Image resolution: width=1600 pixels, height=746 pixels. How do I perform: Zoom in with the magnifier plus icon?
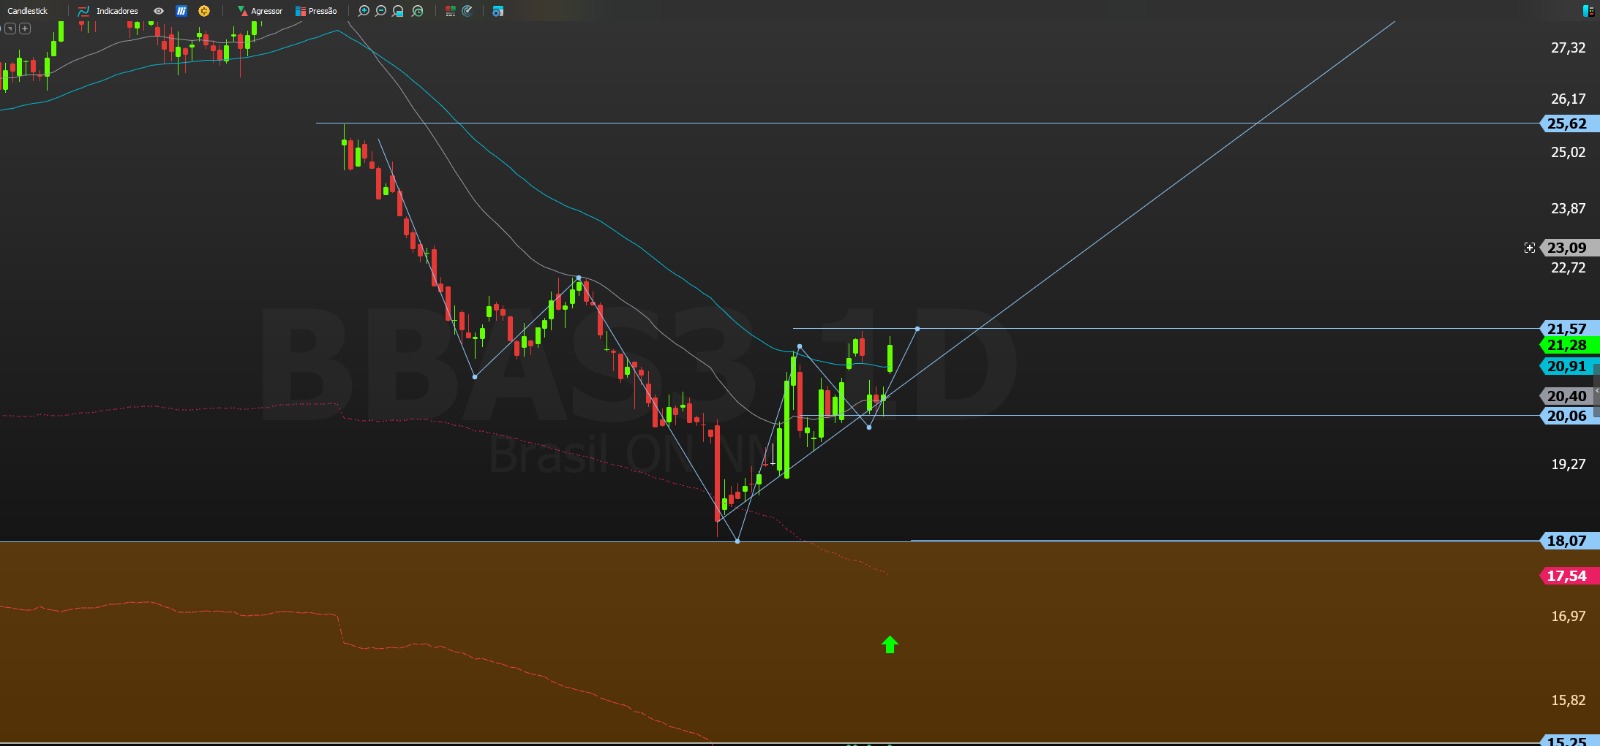[x=364, y=11]
